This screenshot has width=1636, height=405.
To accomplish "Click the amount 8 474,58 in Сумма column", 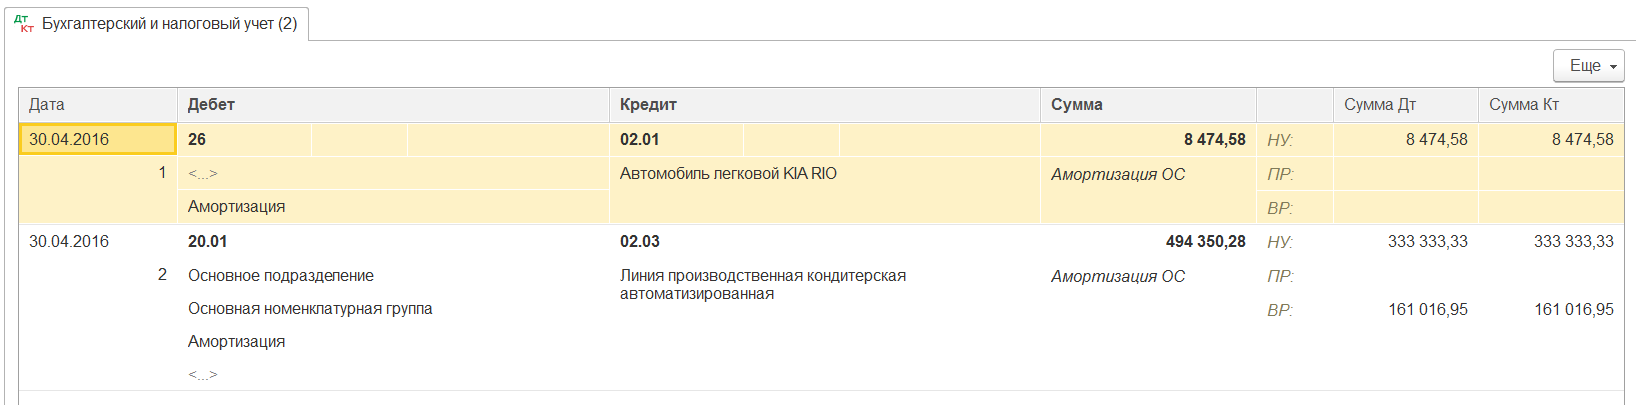I will pyautogui.click(x=1214, y=140).
